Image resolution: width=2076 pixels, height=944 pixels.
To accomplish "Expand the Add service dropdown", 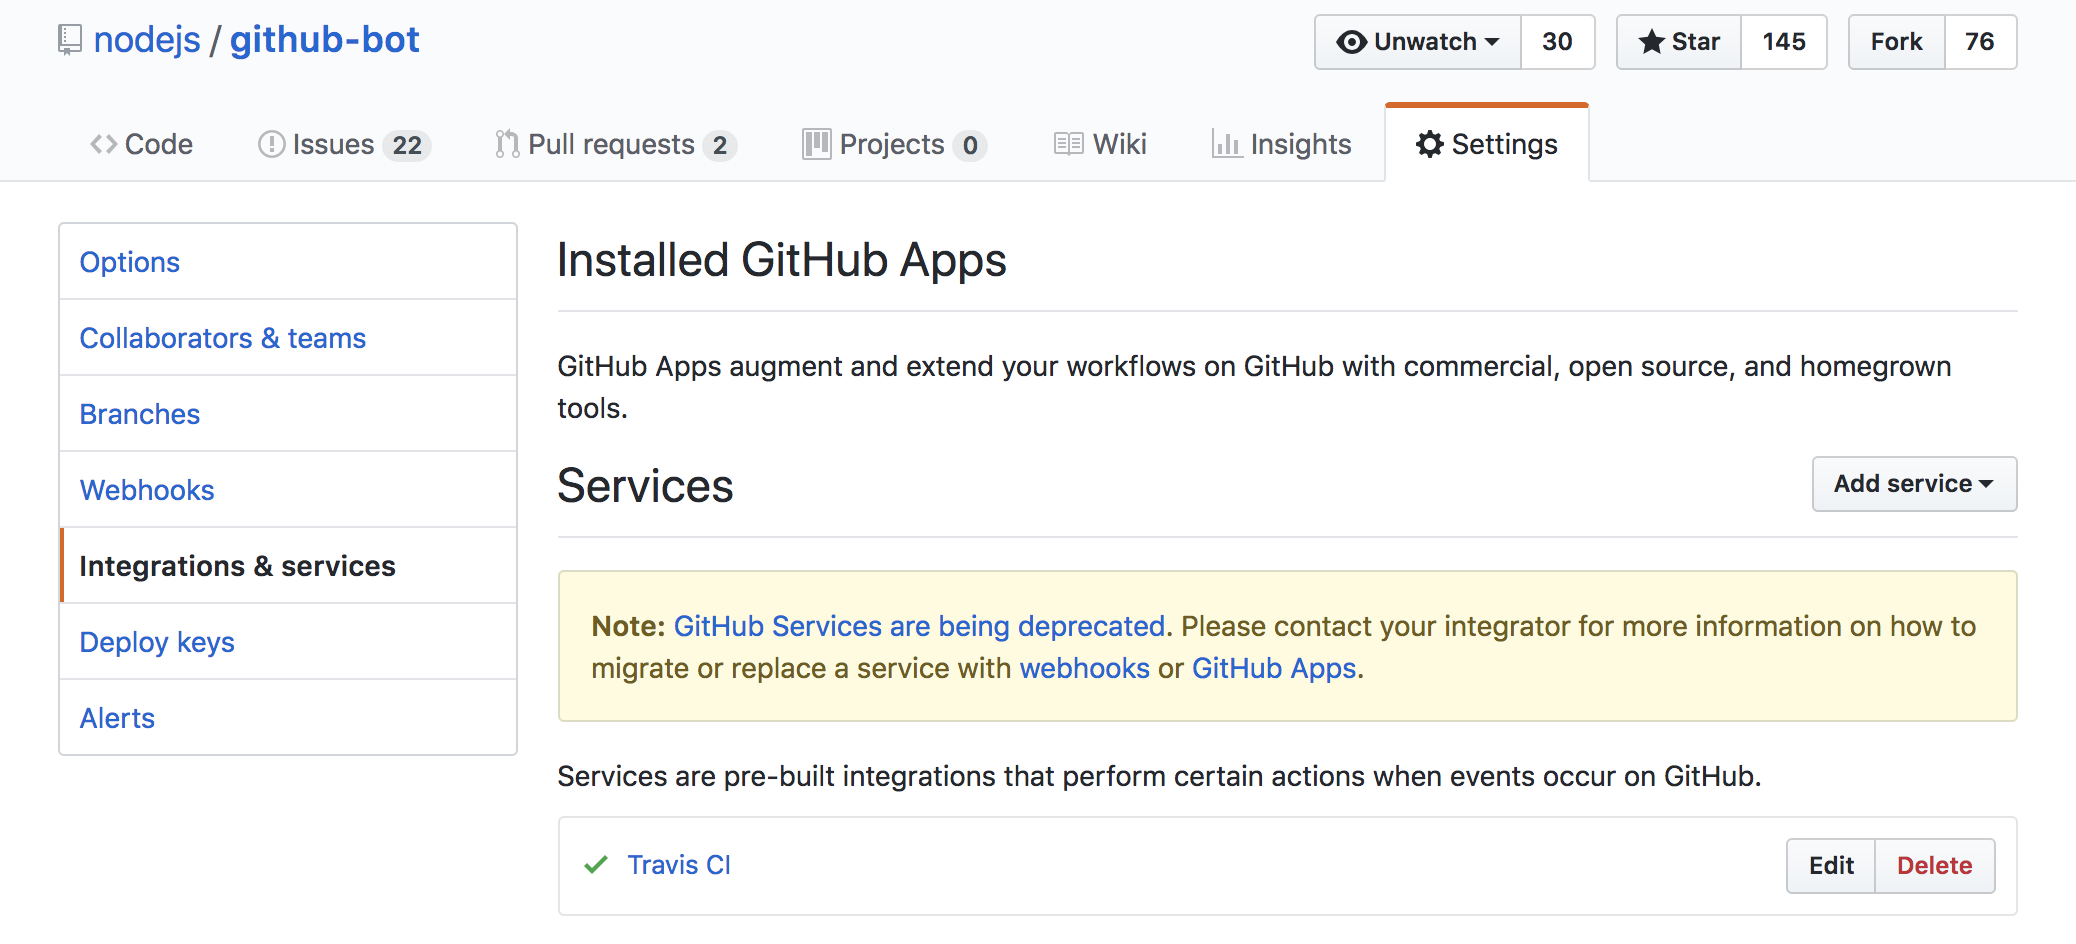I will (1913, 484).
